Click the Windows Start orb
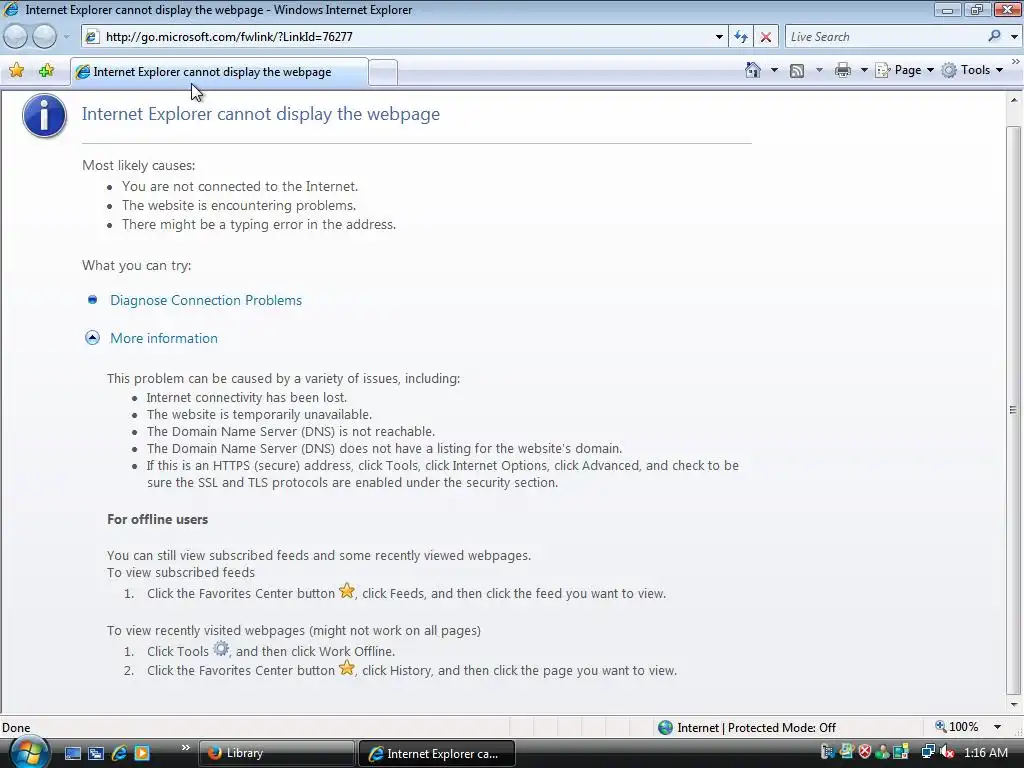1024x768 pixels. tap(28, 752)
